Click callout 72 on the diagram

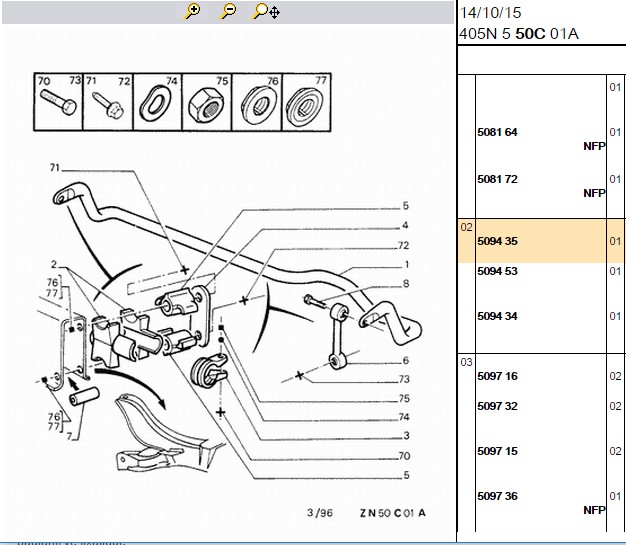pyautogui.click(x=404, y=246)
